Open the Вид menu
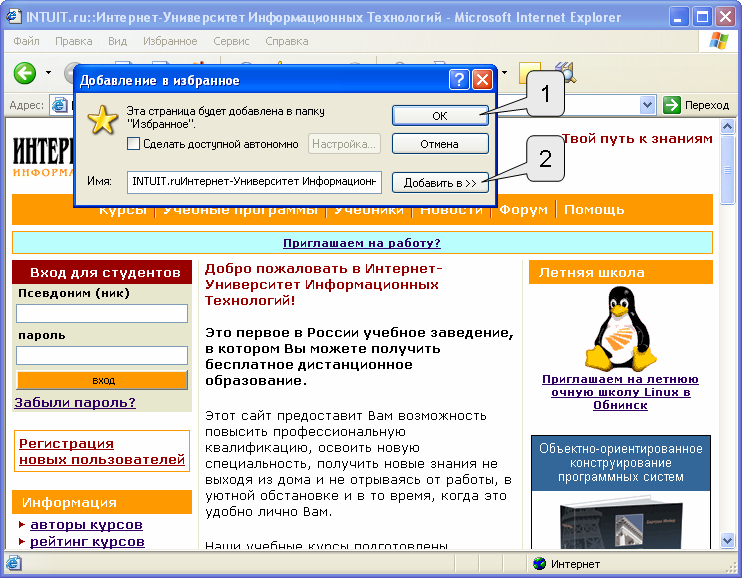This screenshot has width=742, height=578. pos(117,41)
